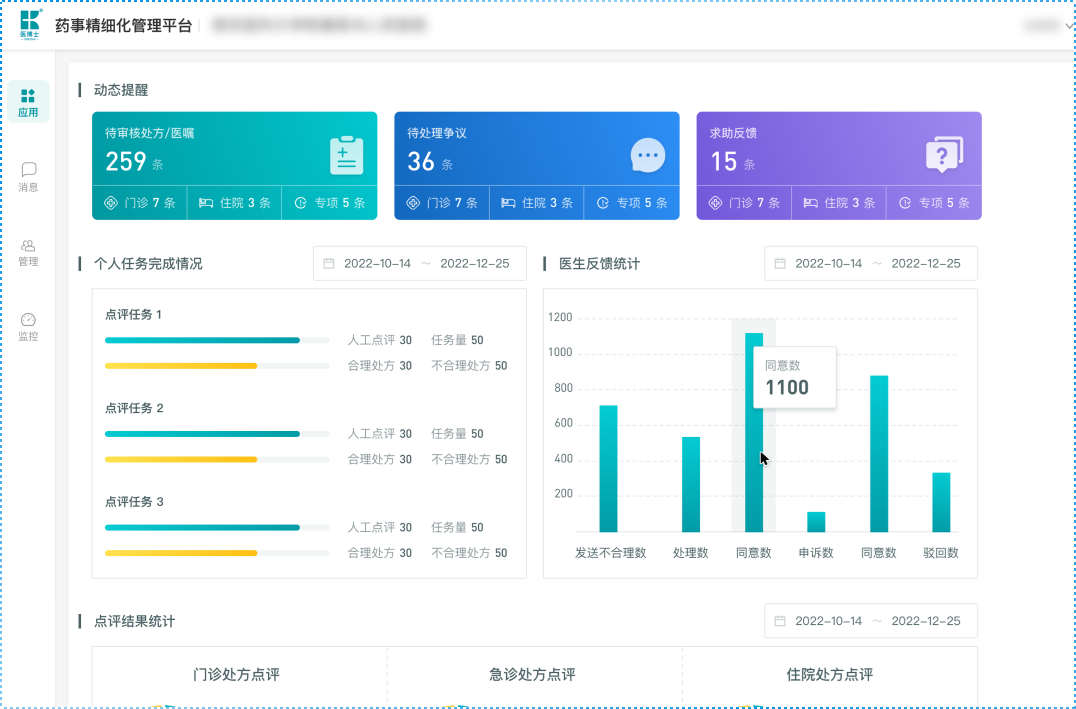
Task: Click 住院 bed icon in 待审核处方/医嘱 card
Action: click(206, 203)
